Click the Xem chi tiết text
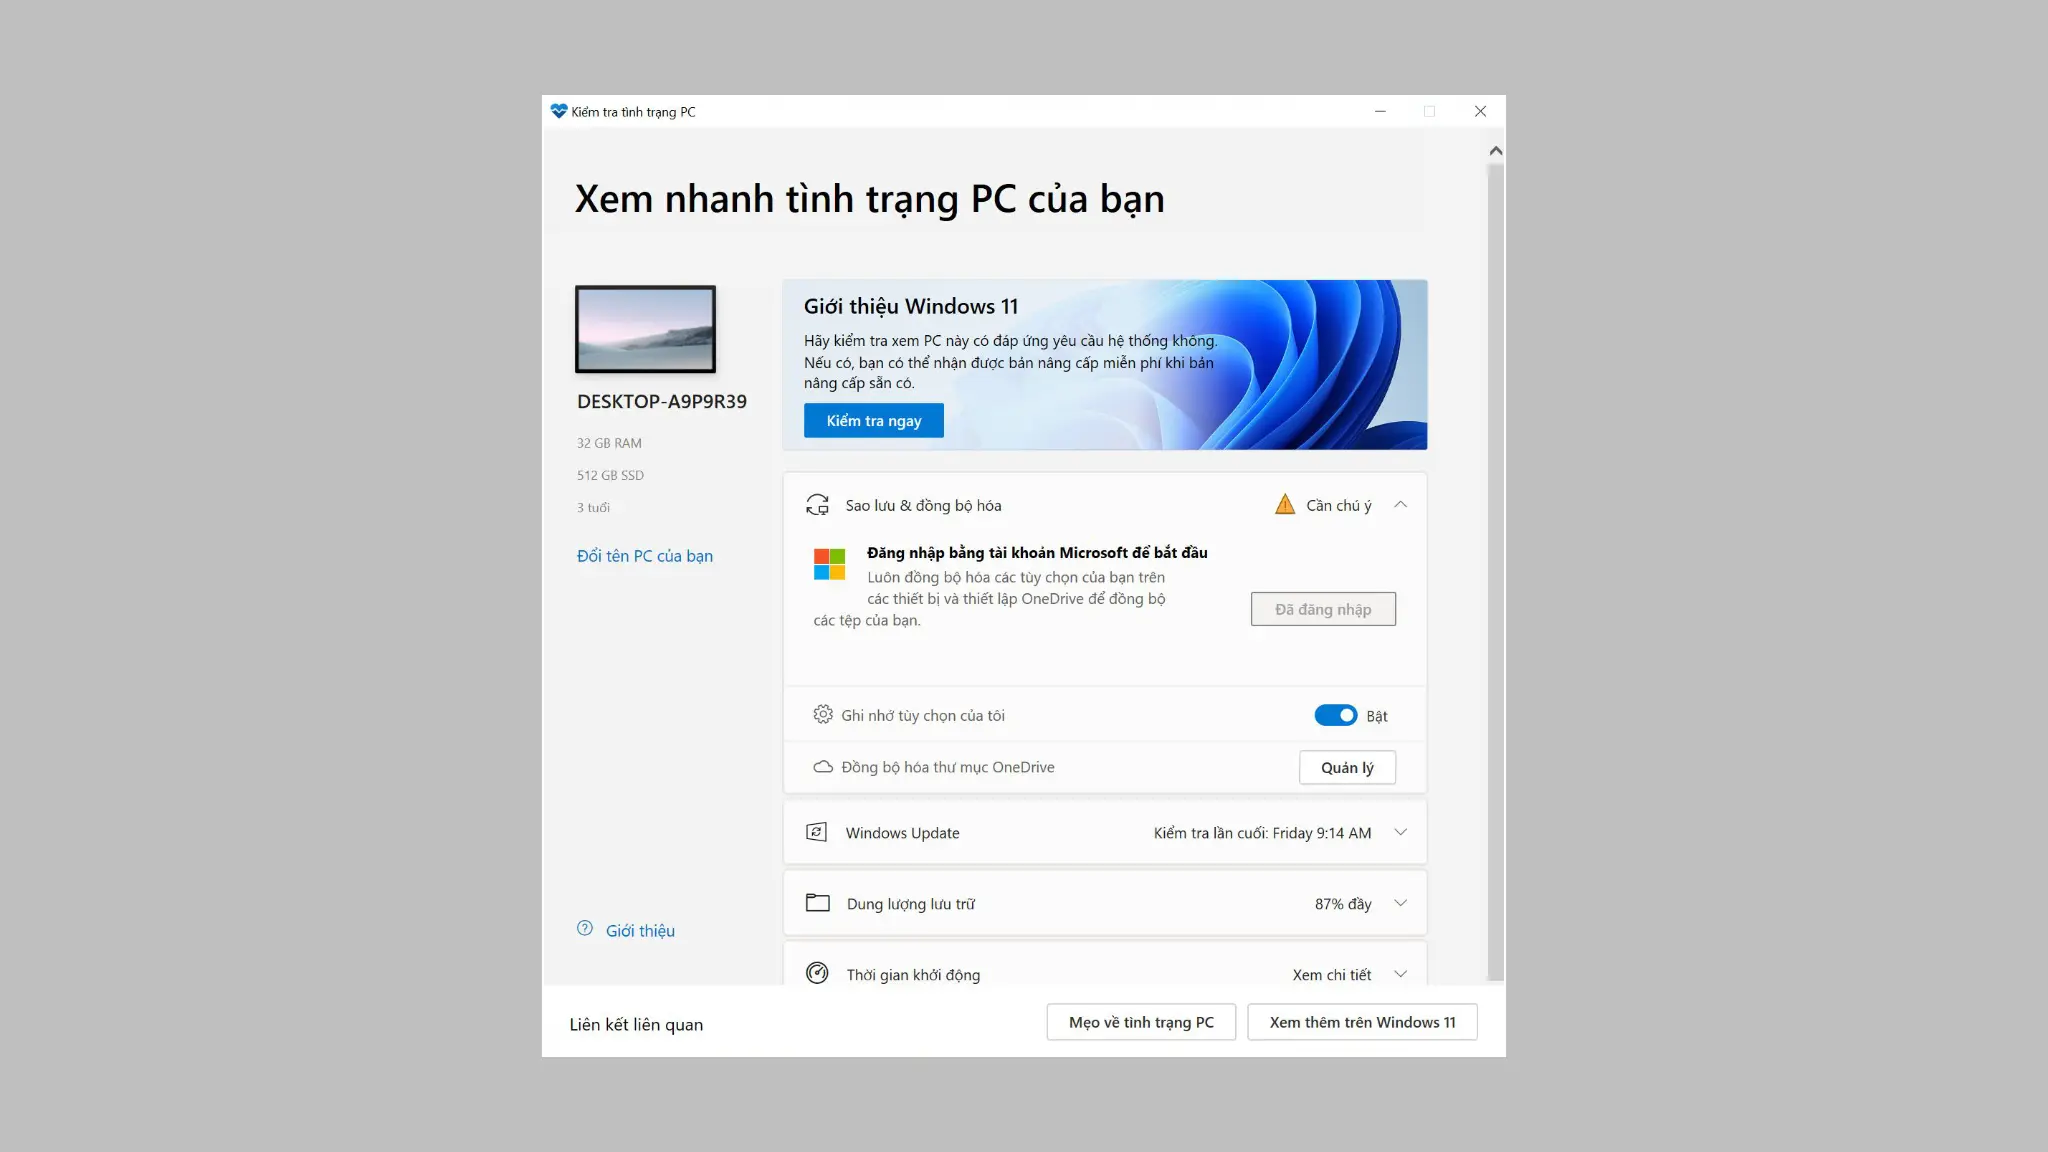Viewport: 2048px width, 1152px height. [x=1332, y=975]
